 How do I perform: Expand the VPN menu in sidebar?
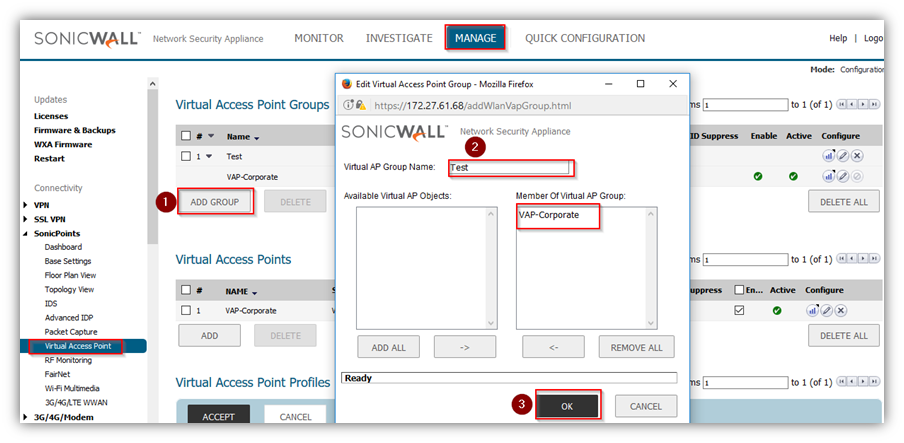[x=26, y=205]
